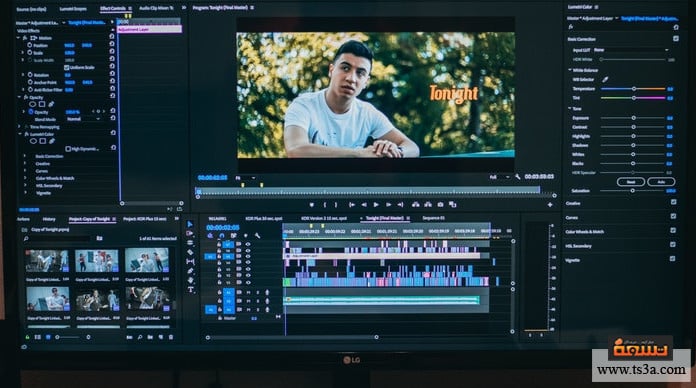
Task: Select the first clip thumbnail in Project panel
Action: click(47, 261)
